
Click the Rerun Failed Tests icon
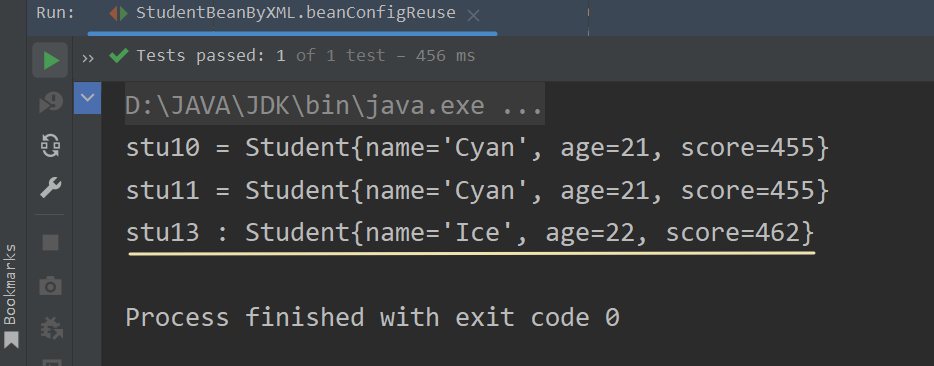tap(51, 104)
